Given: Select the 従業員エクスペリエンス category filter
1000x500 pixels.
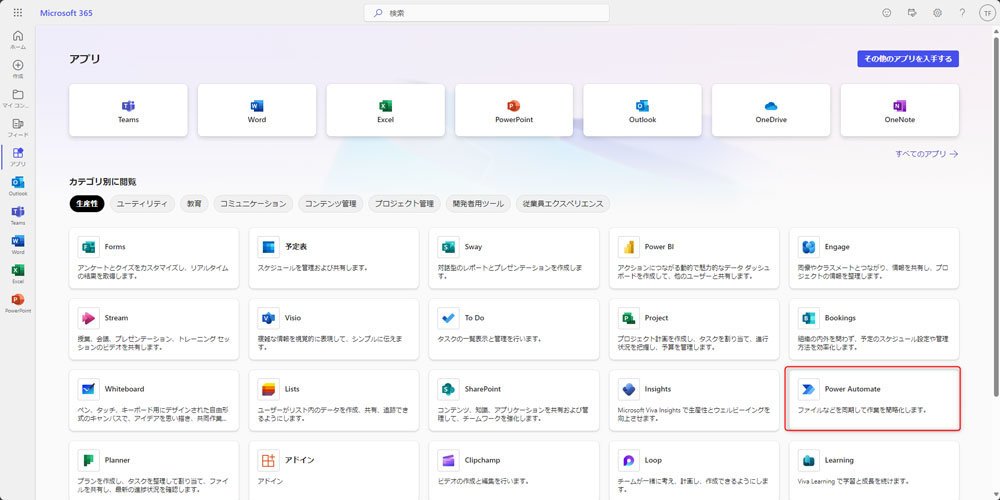Looking at the screenshot, I should click(563, 203).
